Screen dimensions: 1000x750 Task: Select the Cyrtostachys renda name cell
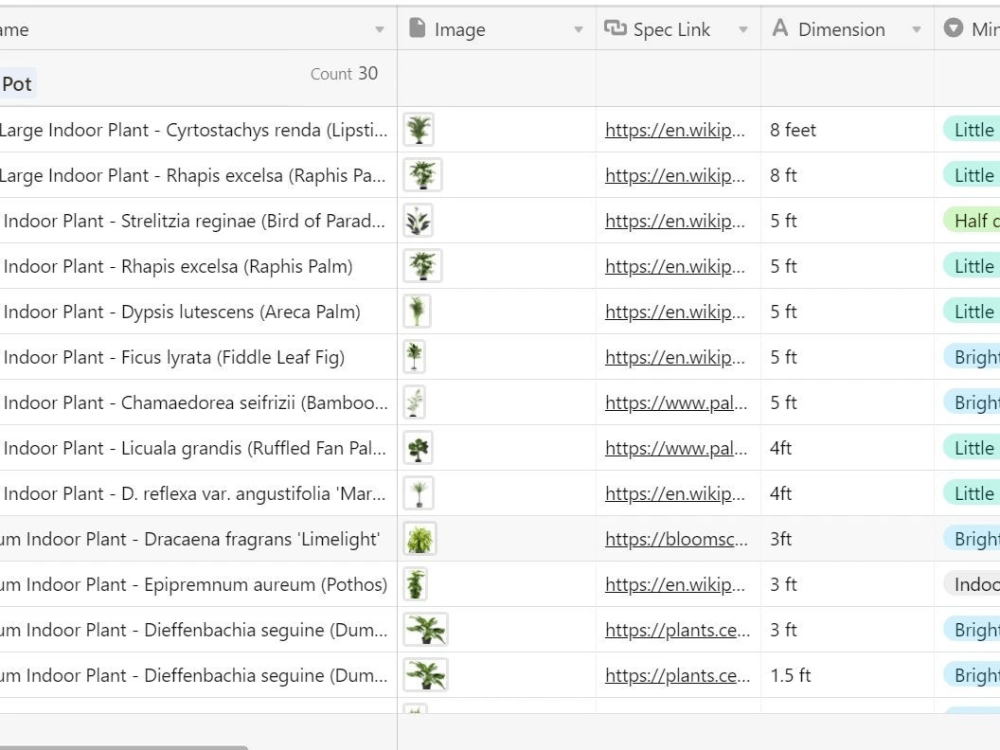[198, 129]
